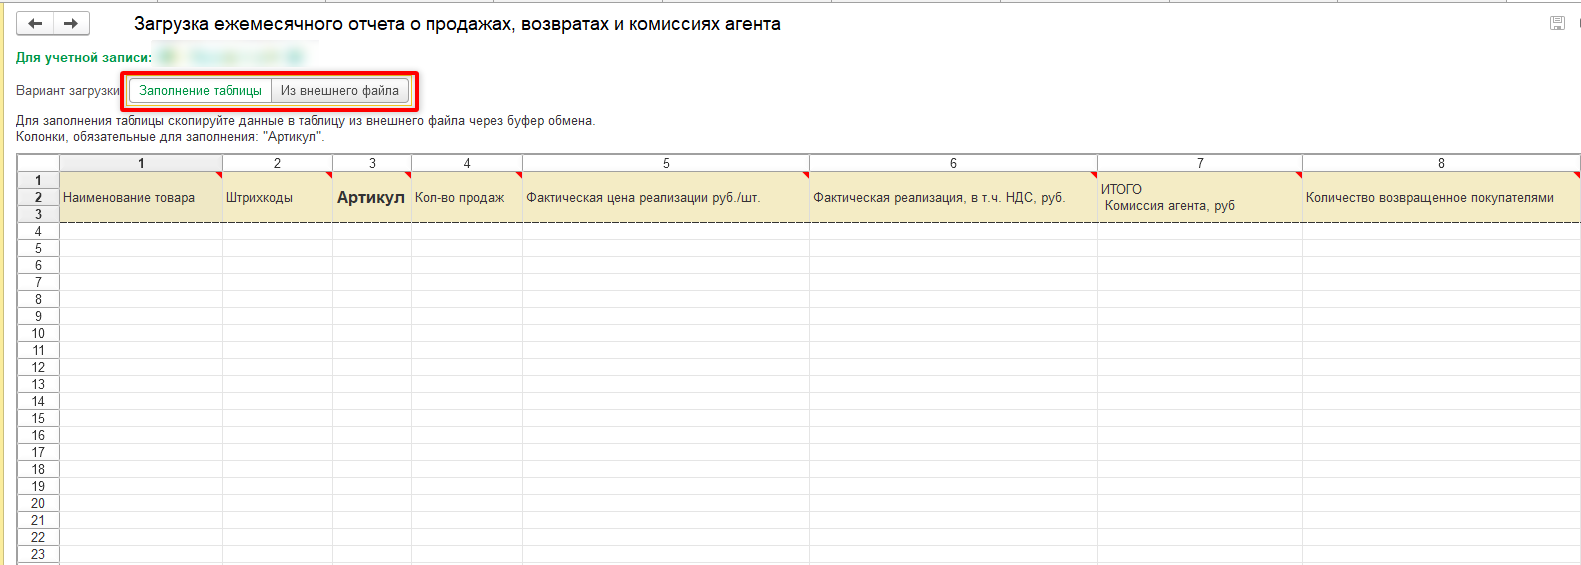Select the 'Заполнение таблицы' load option

point(201,91)
